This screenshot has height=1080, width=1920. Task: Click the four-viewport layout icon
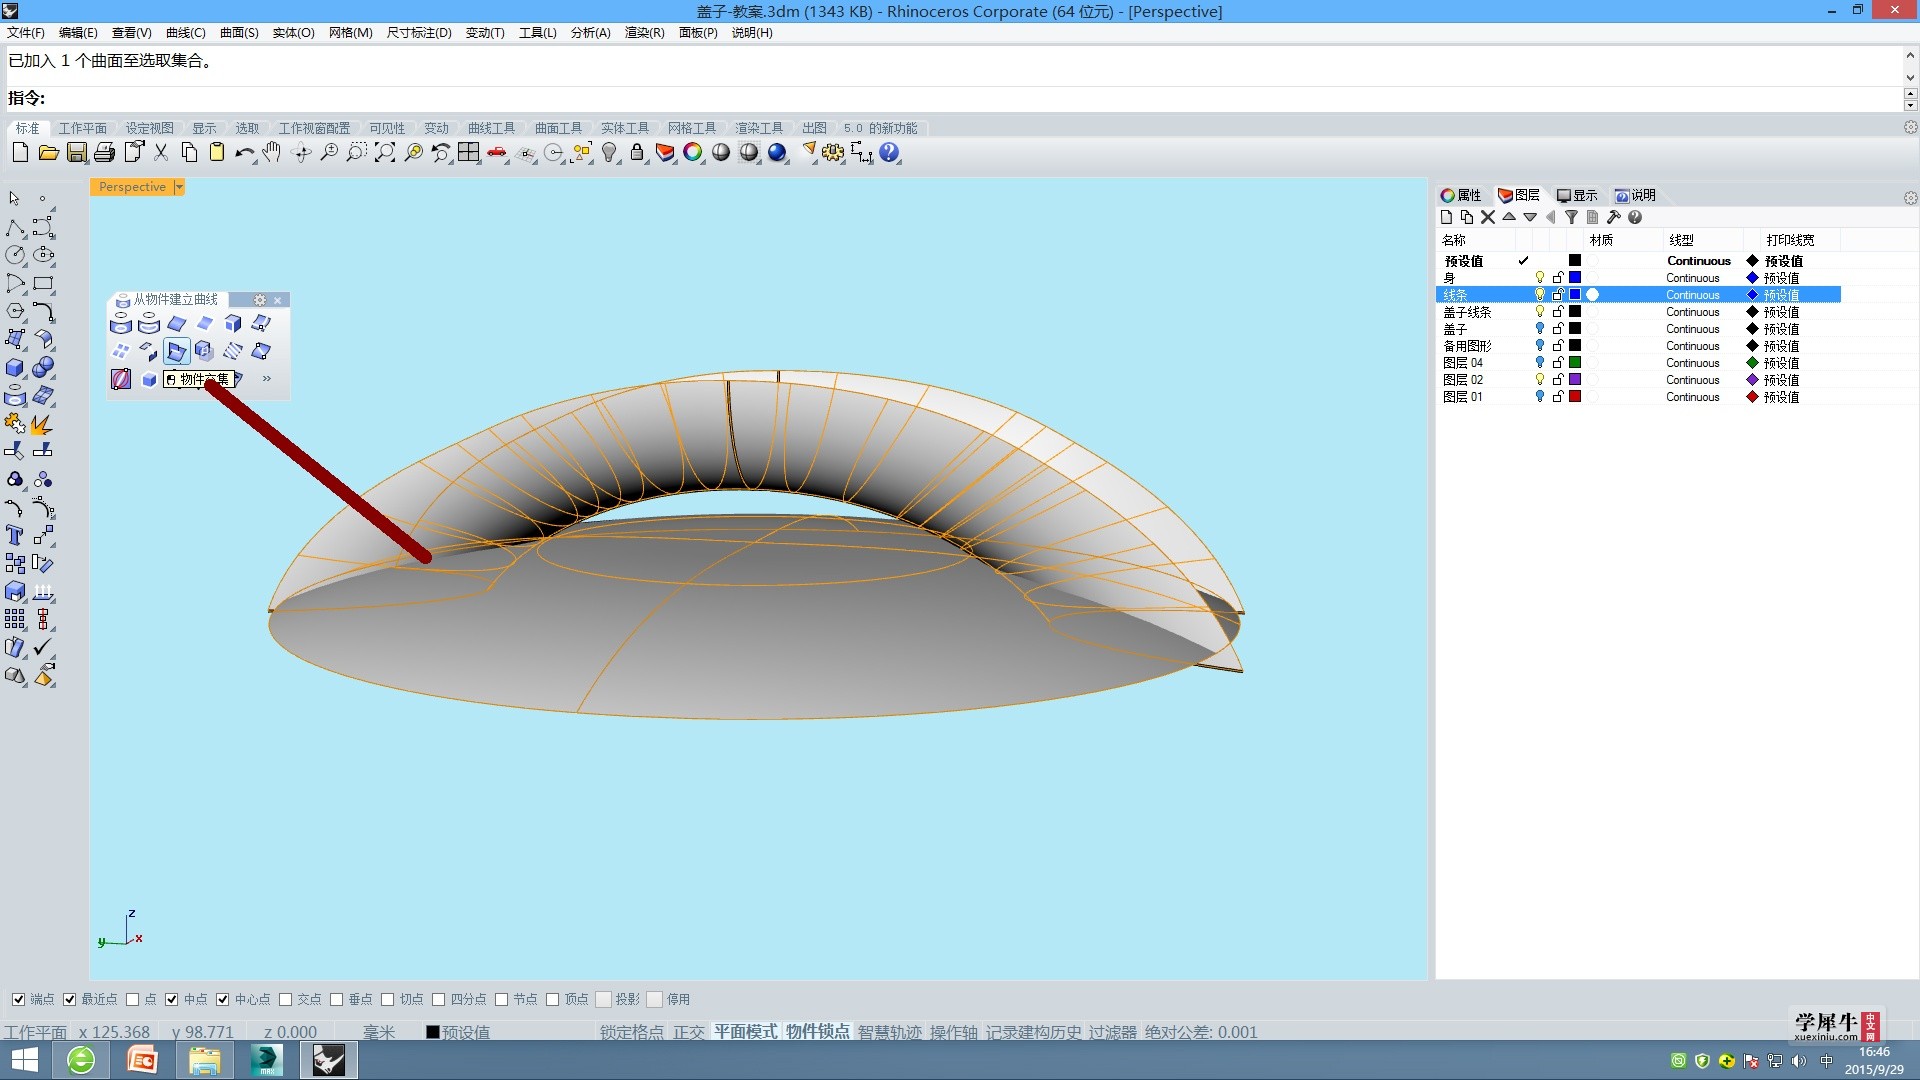click(x=469, y=152)
